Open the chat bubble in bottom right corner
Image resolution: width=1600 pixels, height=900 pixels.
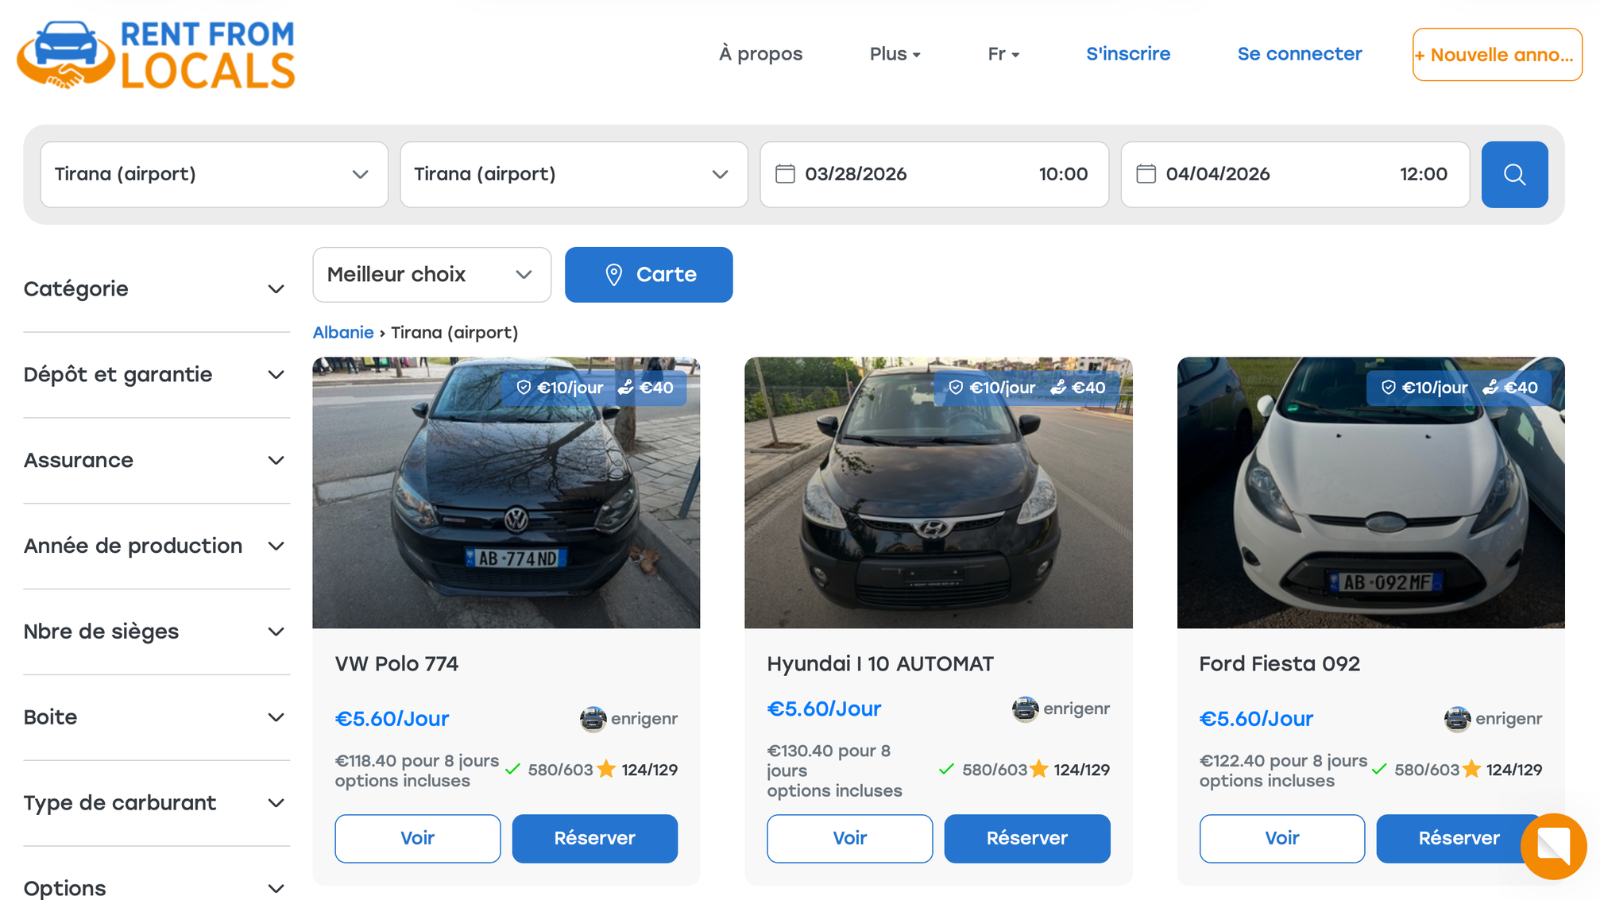pyautogui.click(x=1552, y=846)
